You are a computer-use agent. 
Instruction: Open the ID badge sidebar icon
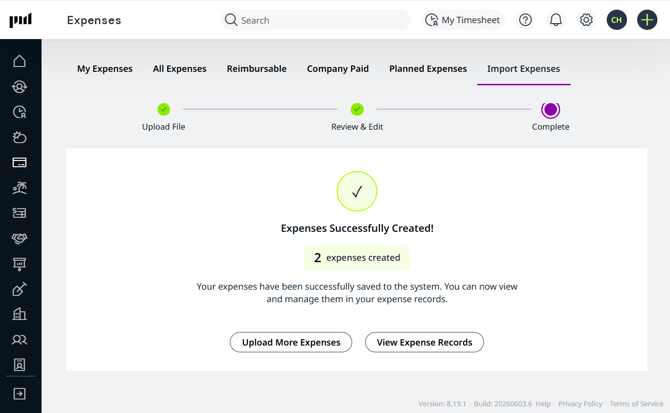(19, 365)
